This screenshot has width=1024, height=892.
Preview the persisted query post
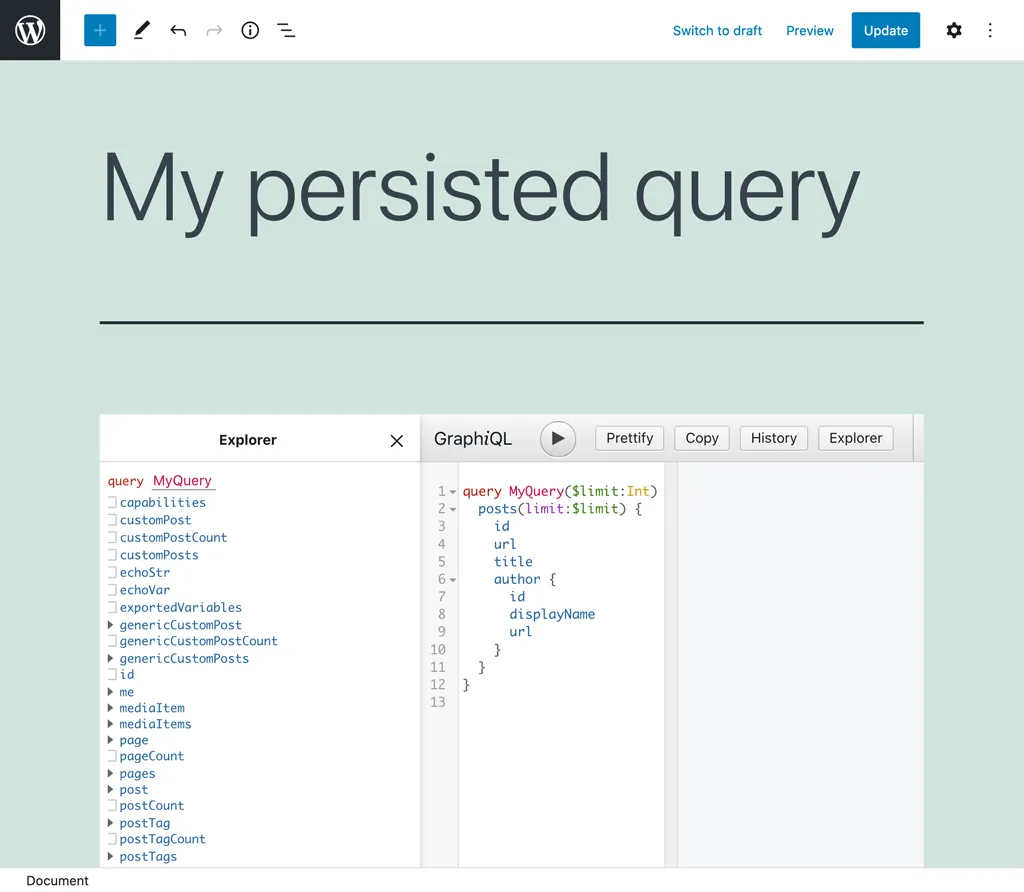click(x=810, y=30)
